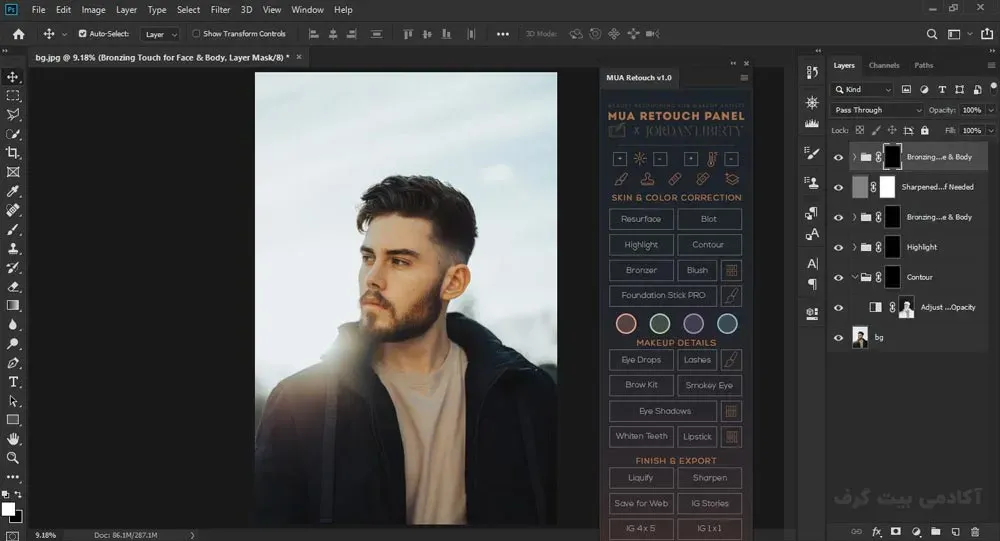1000x541 pixels.
Task: Select the Zoom tool
Action: pos(13,458)
